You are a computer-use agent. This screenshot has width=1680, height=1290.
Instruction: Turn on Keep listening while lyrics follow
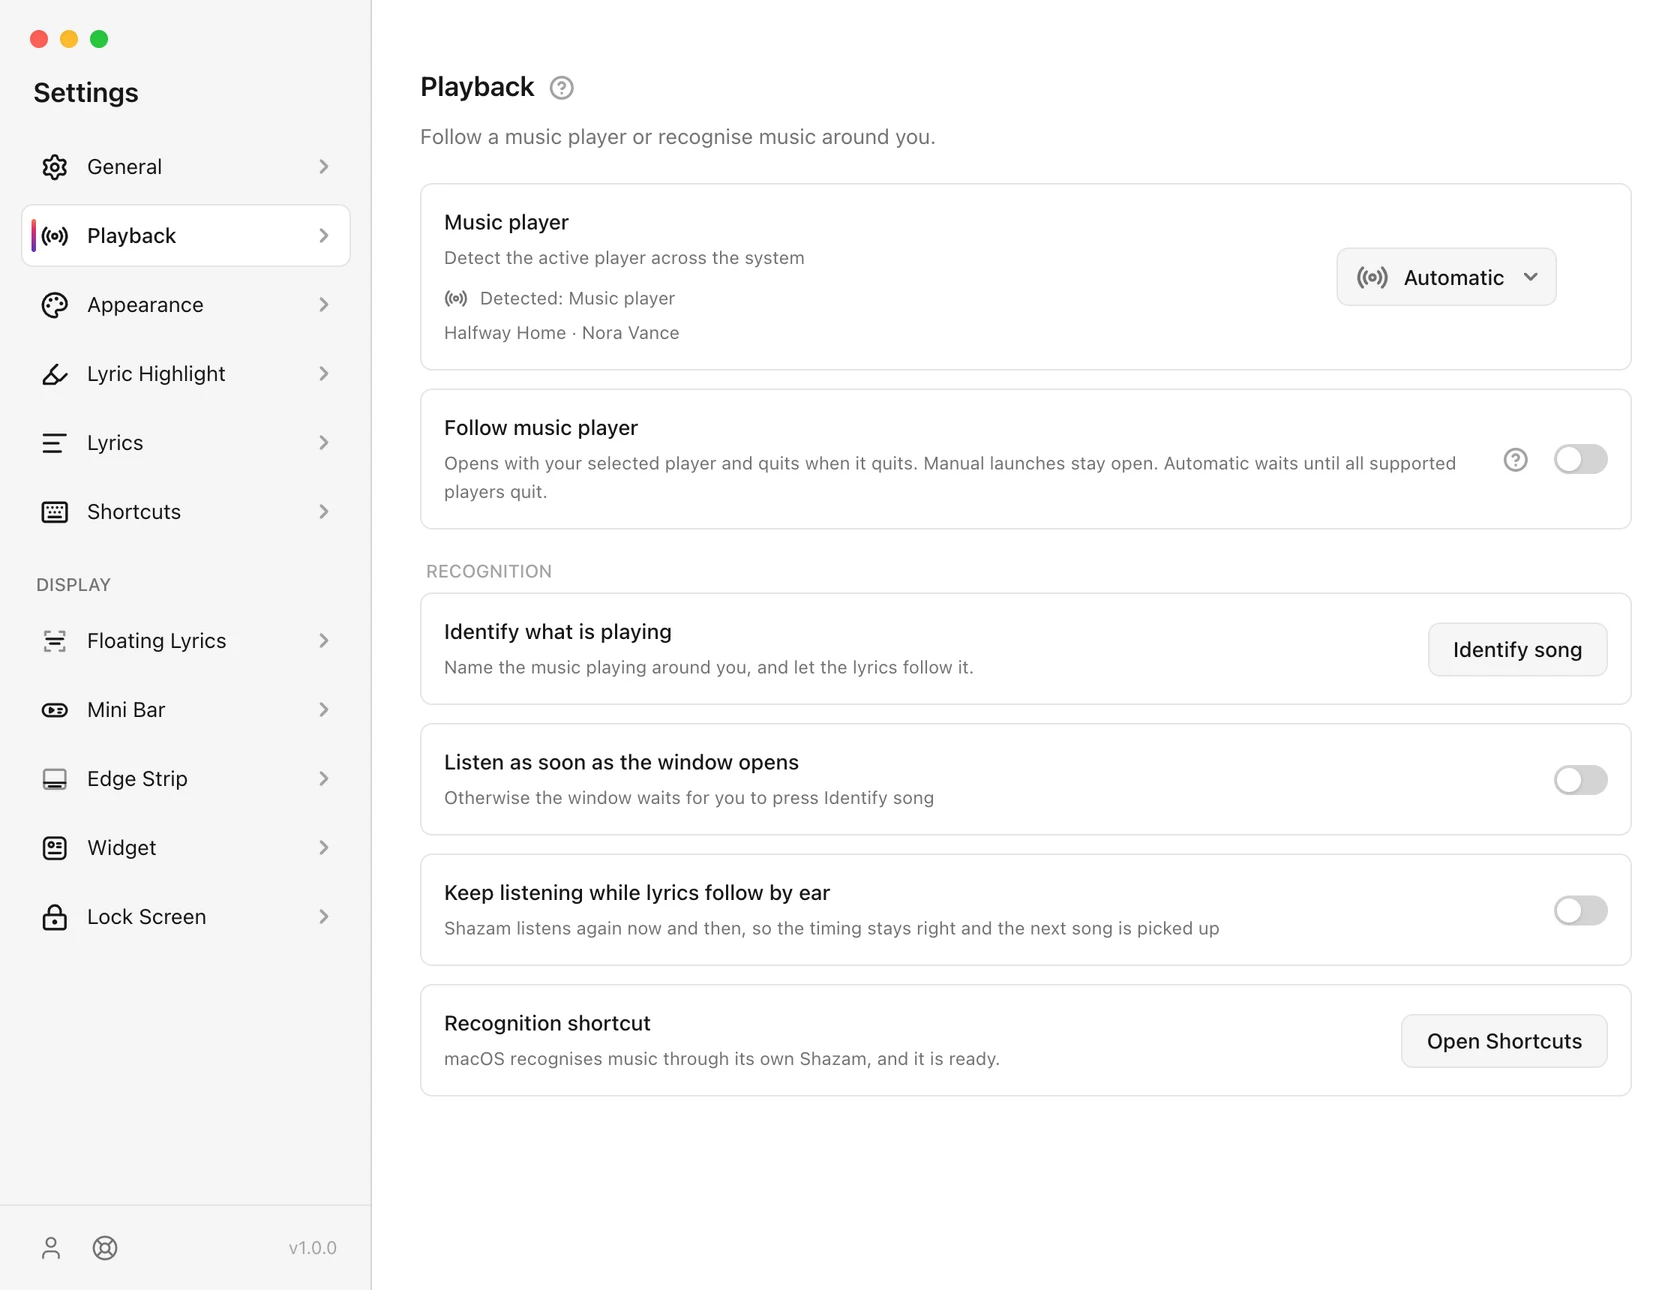(x=1581, y=911)
